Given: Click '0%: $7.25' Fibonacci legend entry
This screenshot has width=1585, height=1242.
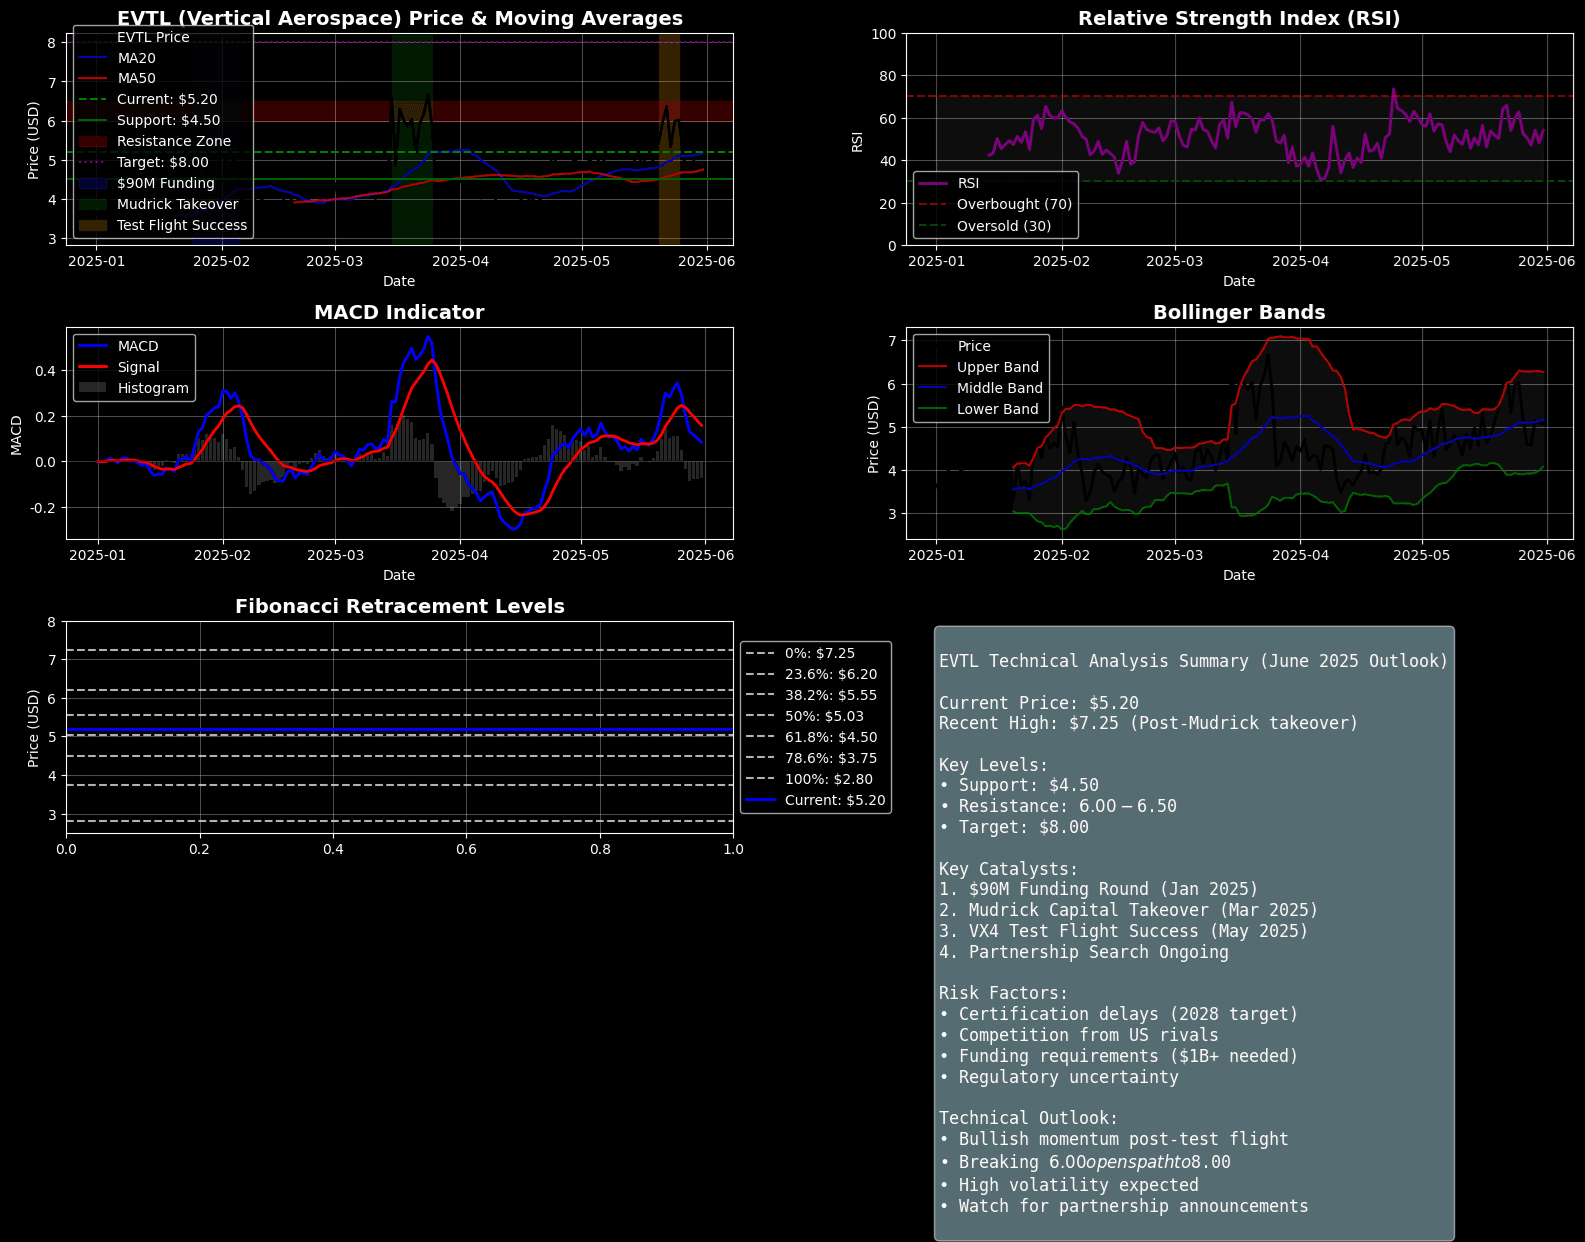Looking at the screenshot, I should coord(801,654).
